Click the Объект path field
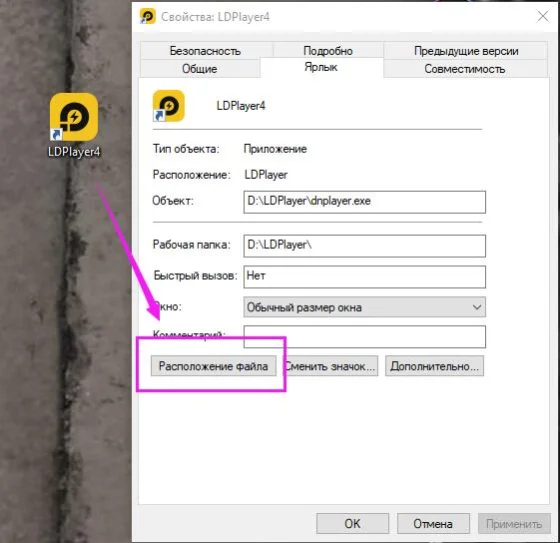 365,202
